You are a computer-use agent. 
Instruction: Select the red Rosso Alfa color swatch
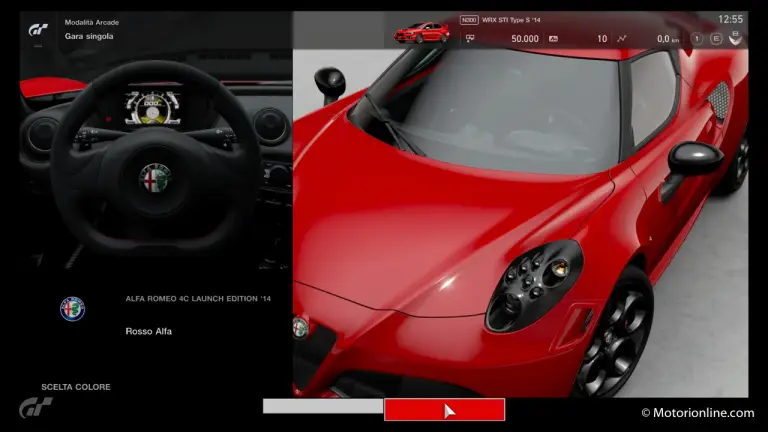444,409
